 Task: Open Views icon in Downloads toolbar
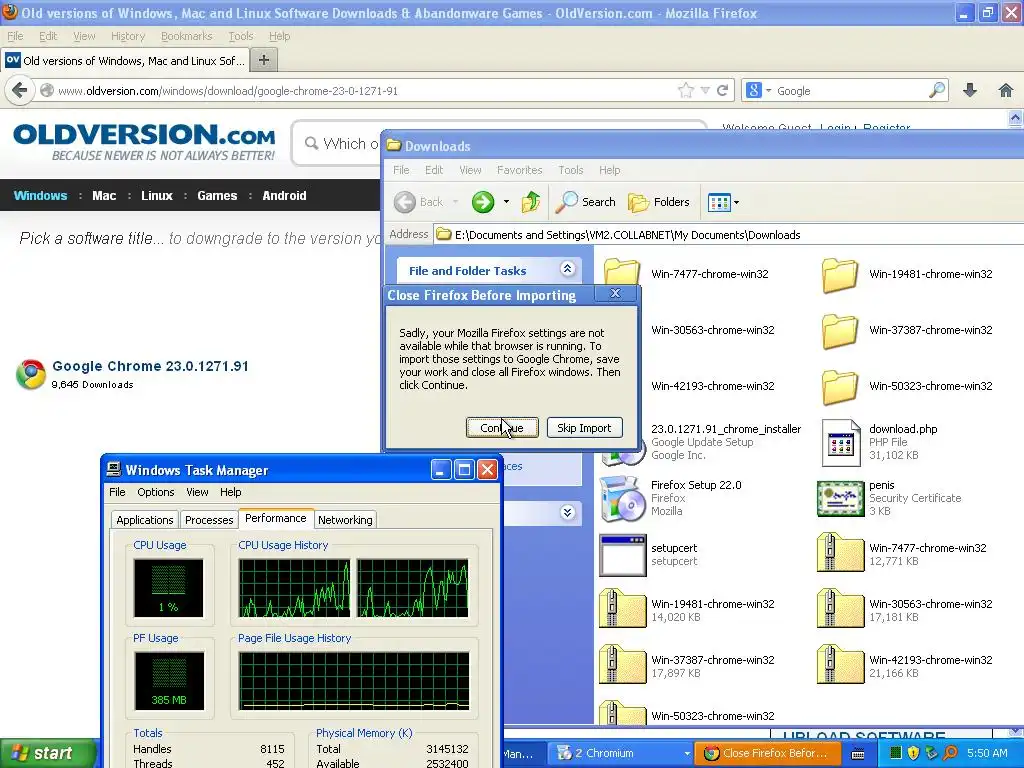pos(719,202)
